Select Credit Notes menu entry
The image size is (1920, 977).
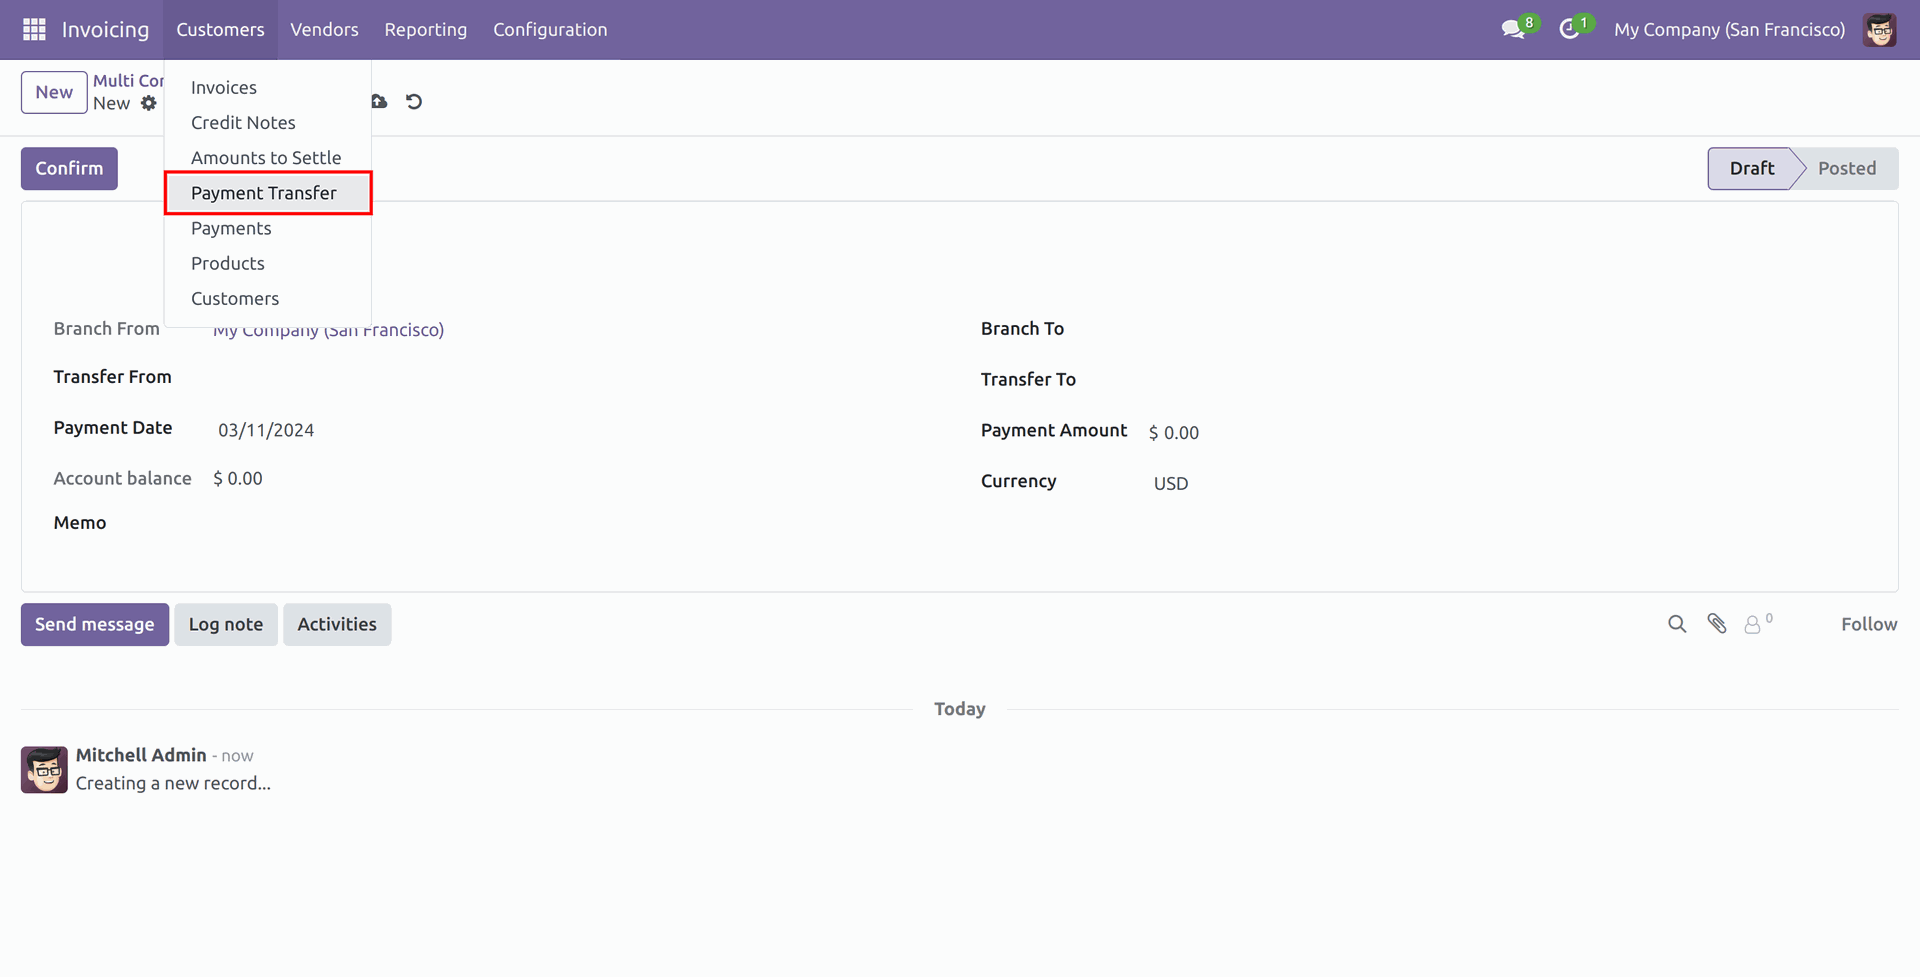click(x=243, y=123)
